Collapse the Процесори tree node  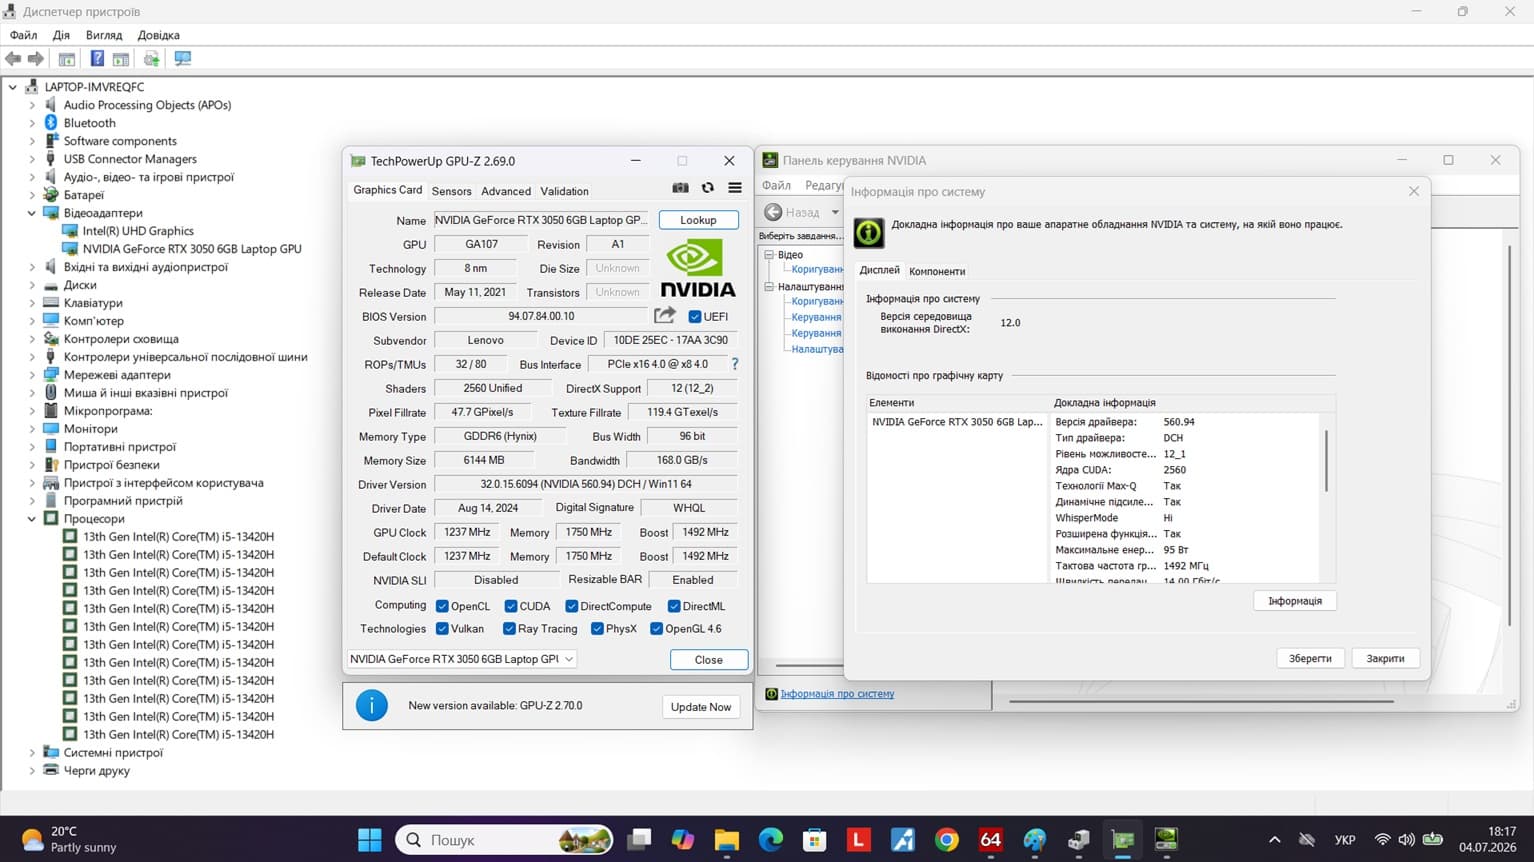pyautogui.click(x=32, y=519)
